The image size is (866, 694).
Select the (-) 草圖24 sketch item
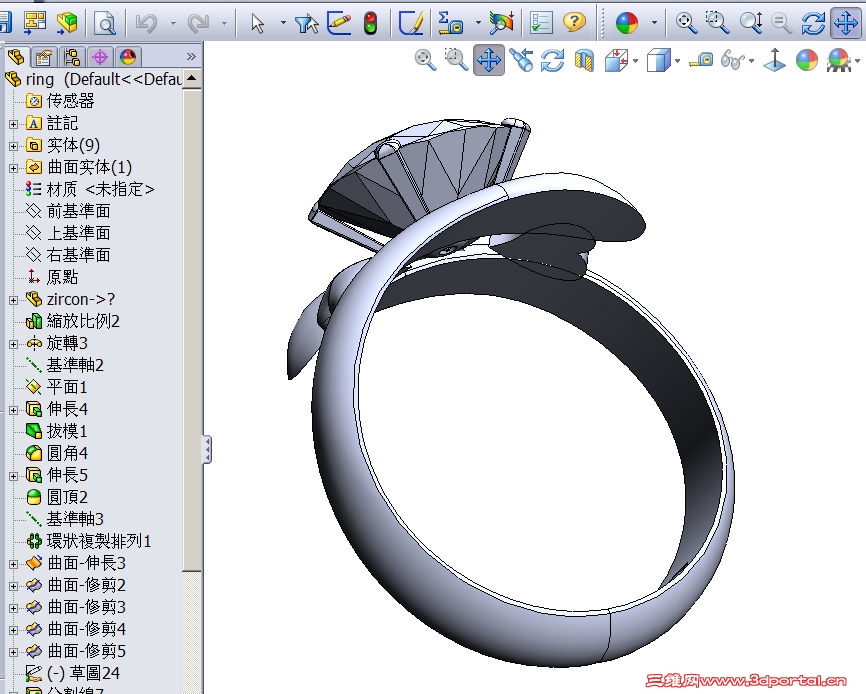72,673
